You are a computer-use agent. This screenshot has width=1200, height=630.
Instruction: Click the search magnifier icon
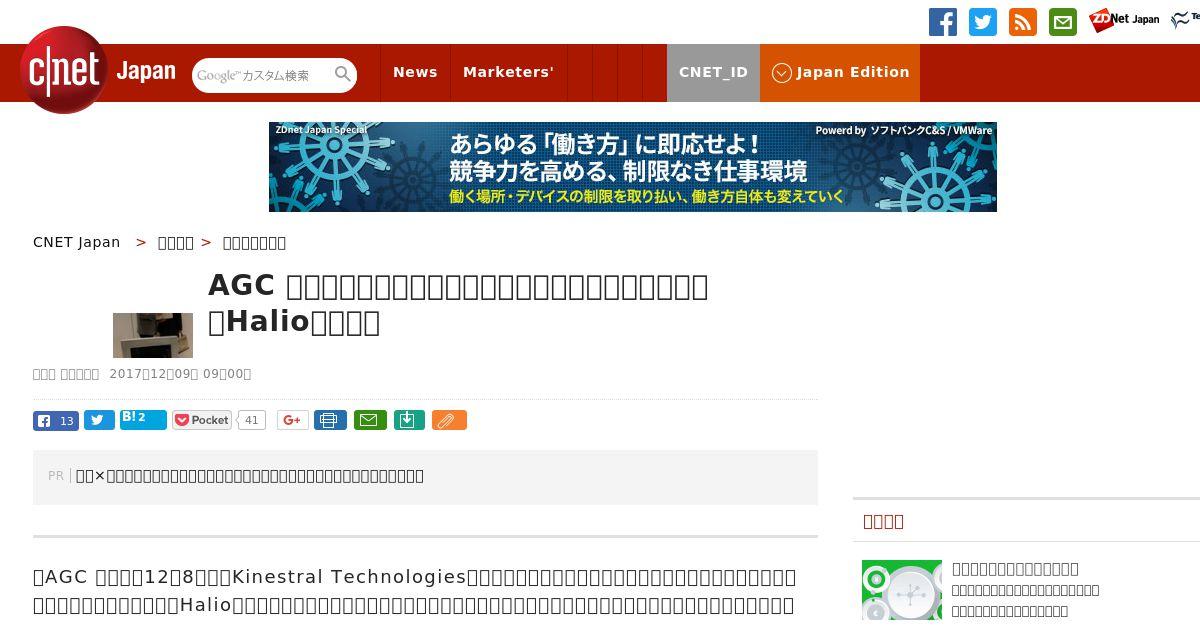[343, 75]
